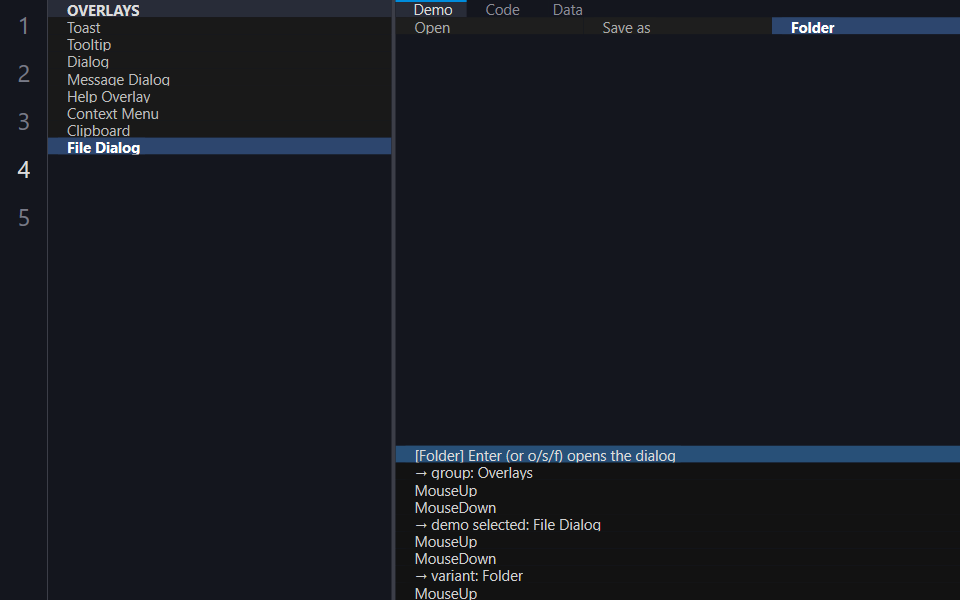This screenshot has height=600, width=960.
Task: Click the 'demo selected: File Dialog' log entry
Action: [678, 524]
